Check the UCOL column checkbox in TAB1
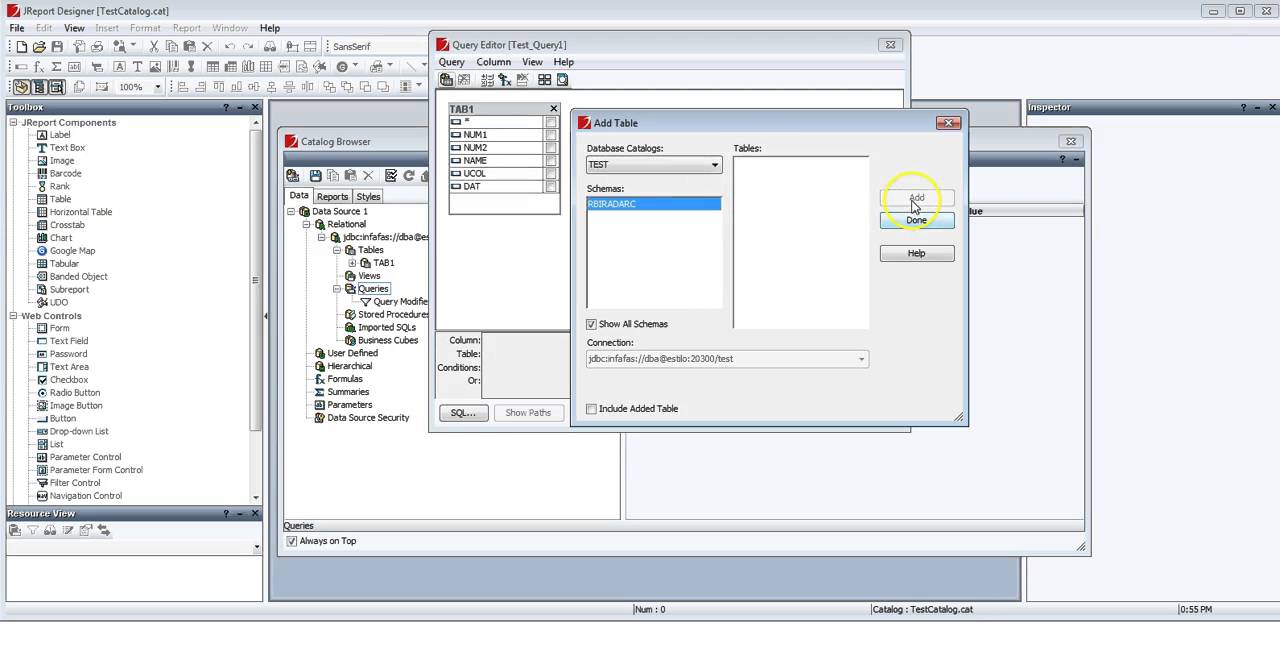 [550, 174]
